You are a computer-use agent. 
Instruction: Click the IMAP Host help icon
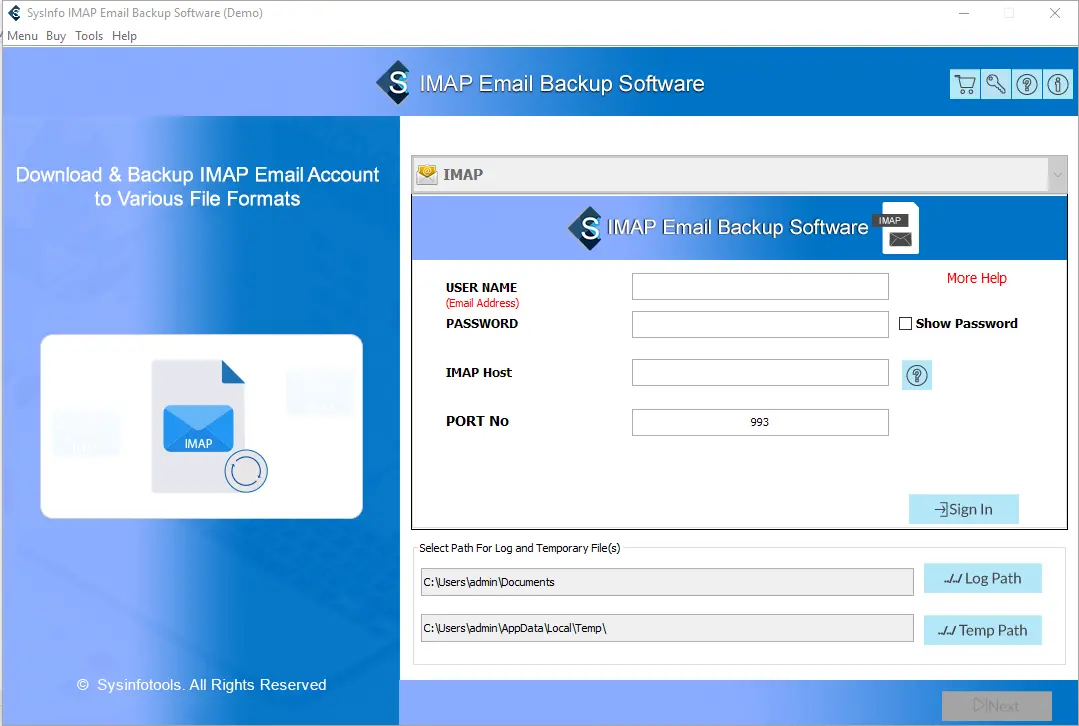(916, 375)
